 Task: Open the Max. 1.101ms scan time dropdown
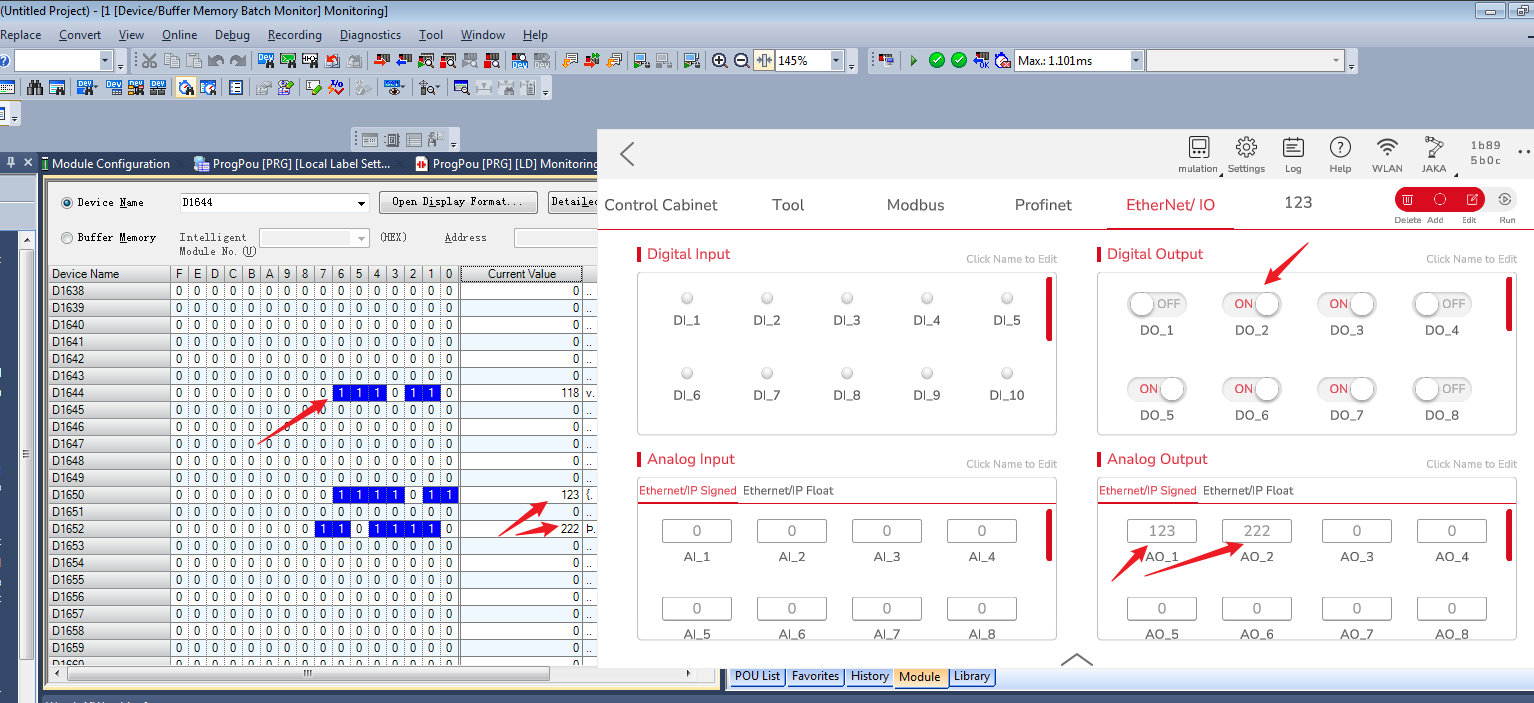(x=1135, y=61)
